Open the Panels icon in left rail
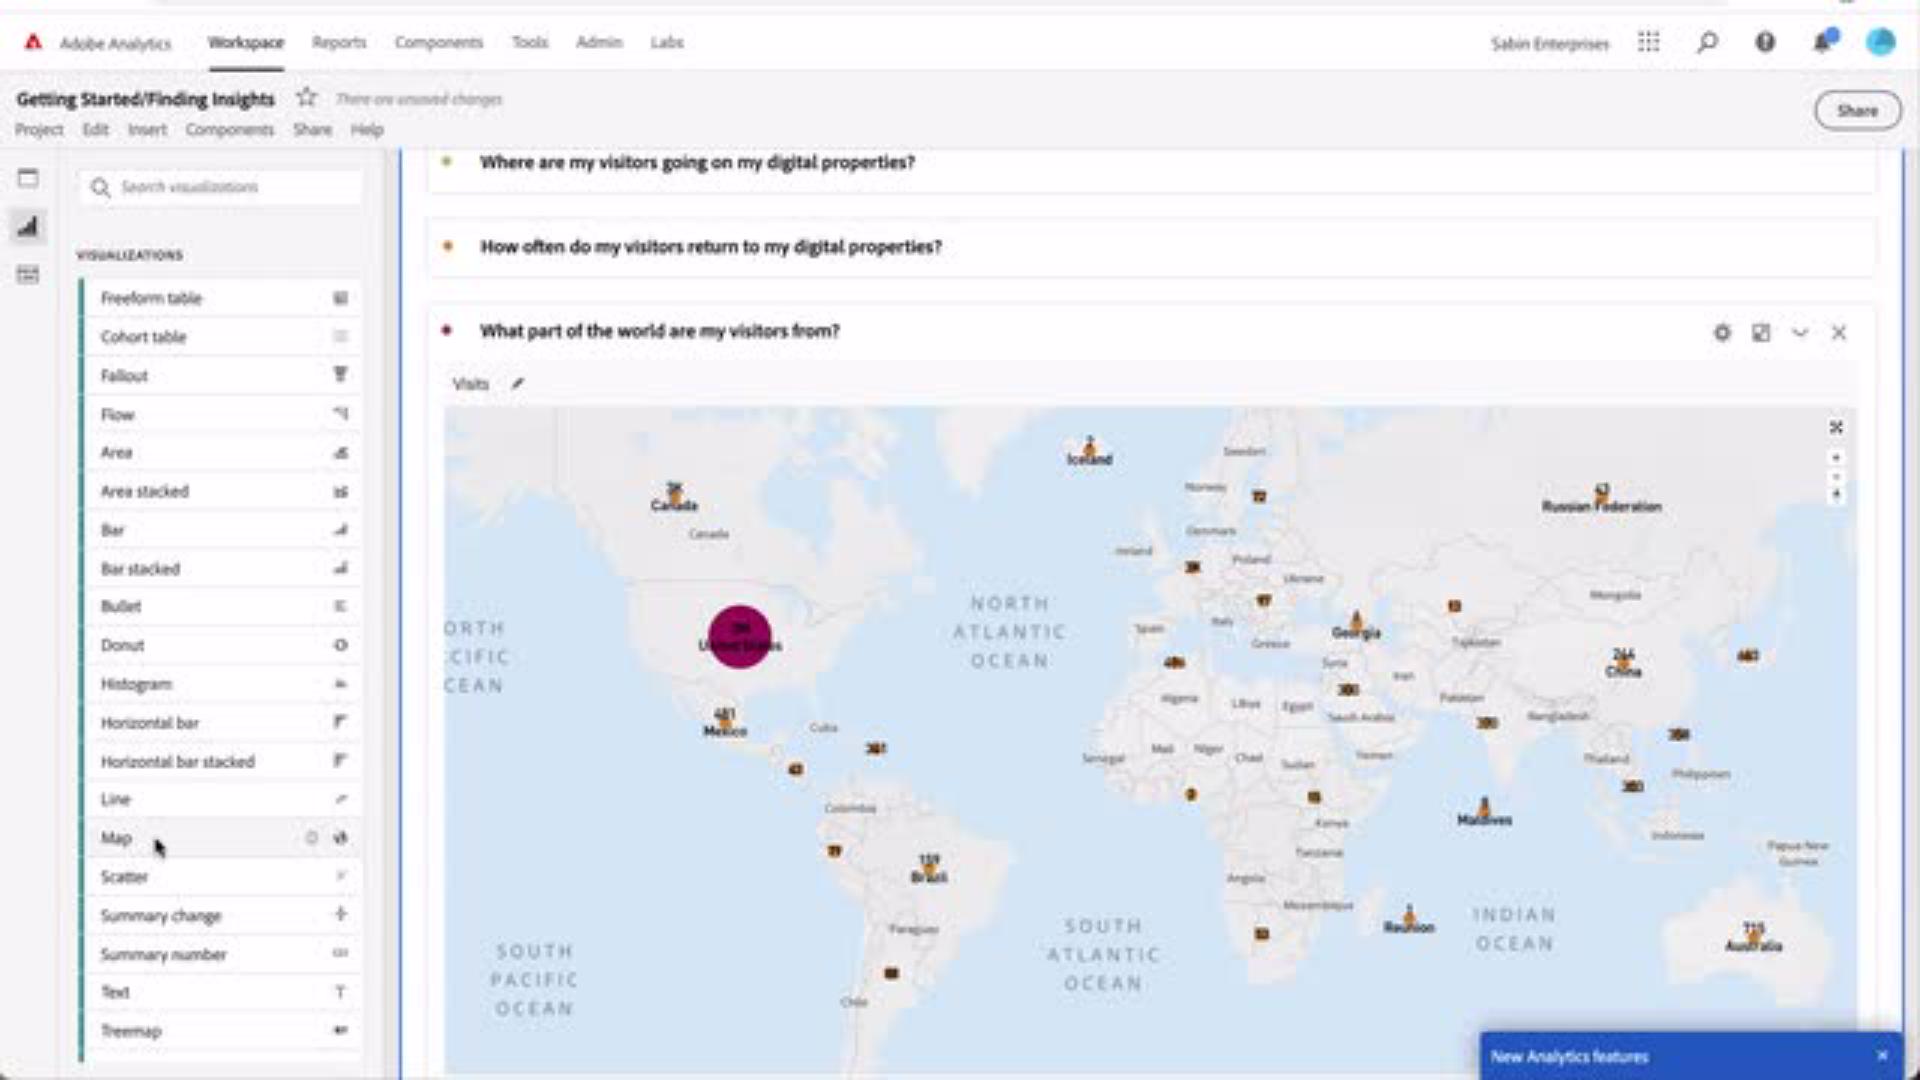Image resolution: width=1920 pixels, height=1080 pixels. coord(28,179)
